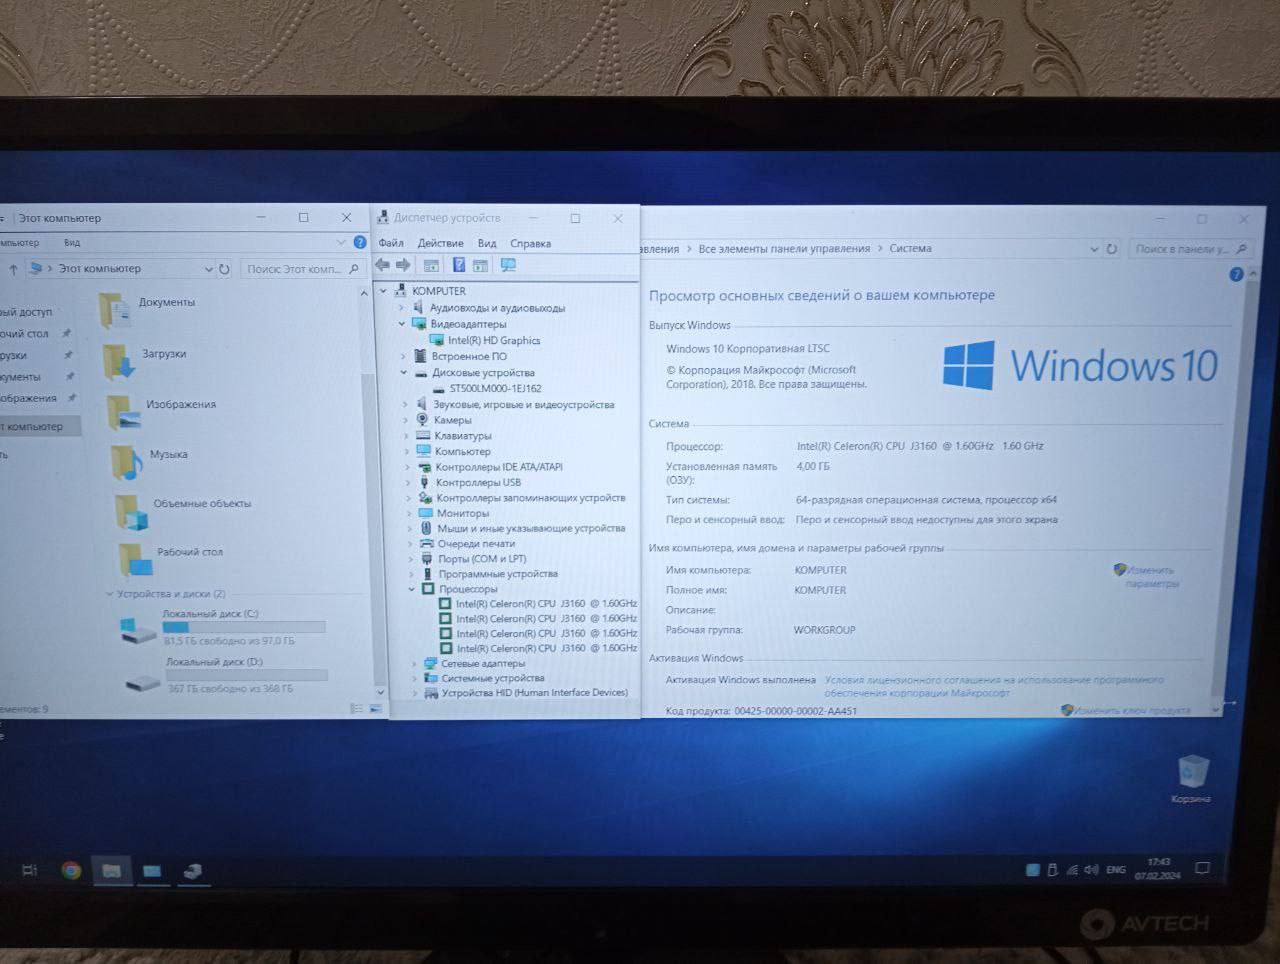Open Chrome from the taskbar

tap(71, 870)
